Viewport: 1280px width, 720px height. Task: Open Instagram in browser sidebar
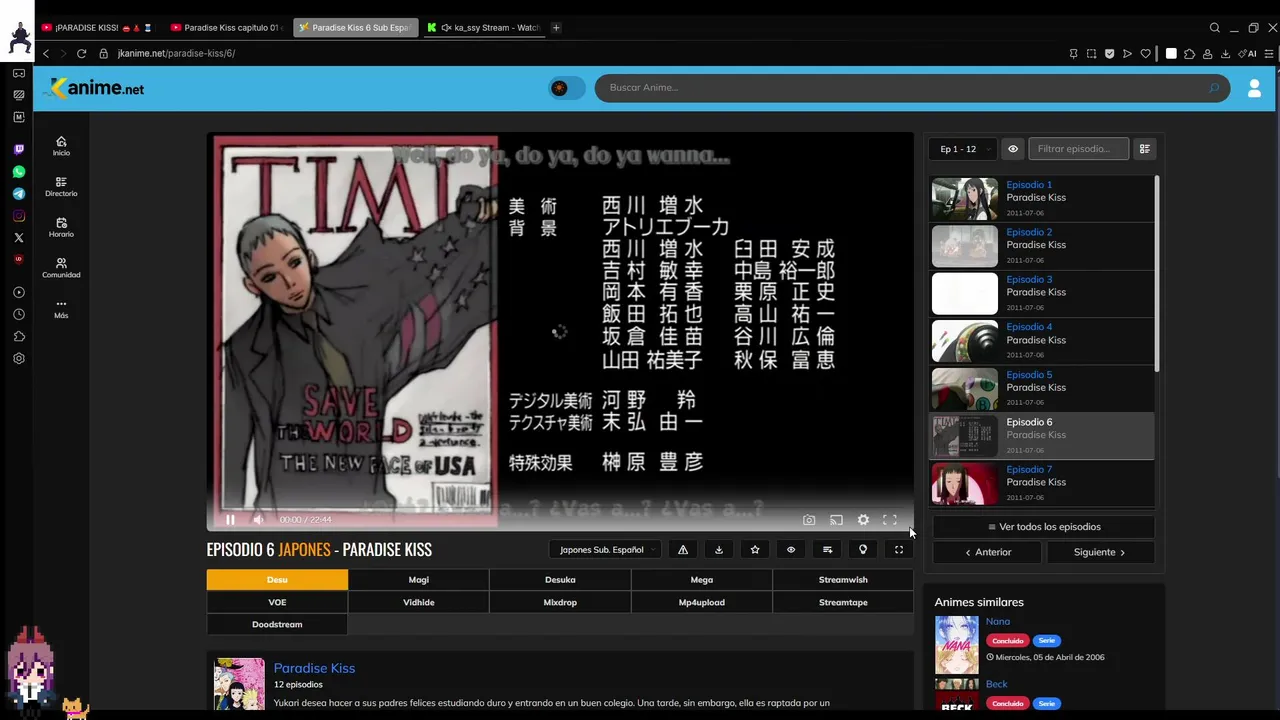[x=18, y=216]
